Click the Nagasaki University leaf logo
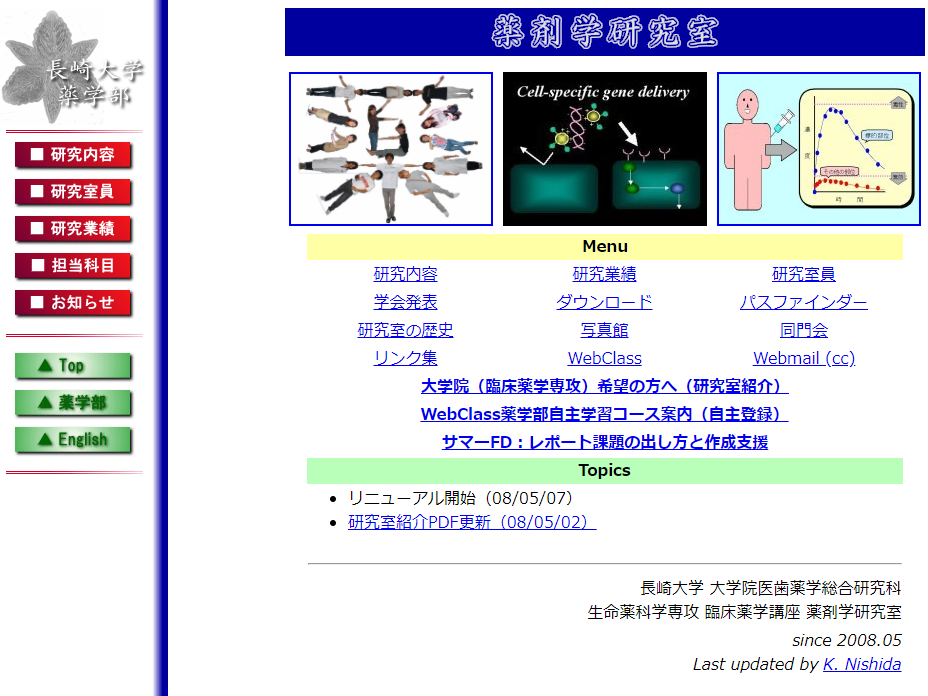This screenshot has width=928, height=696. coord(72,69)
